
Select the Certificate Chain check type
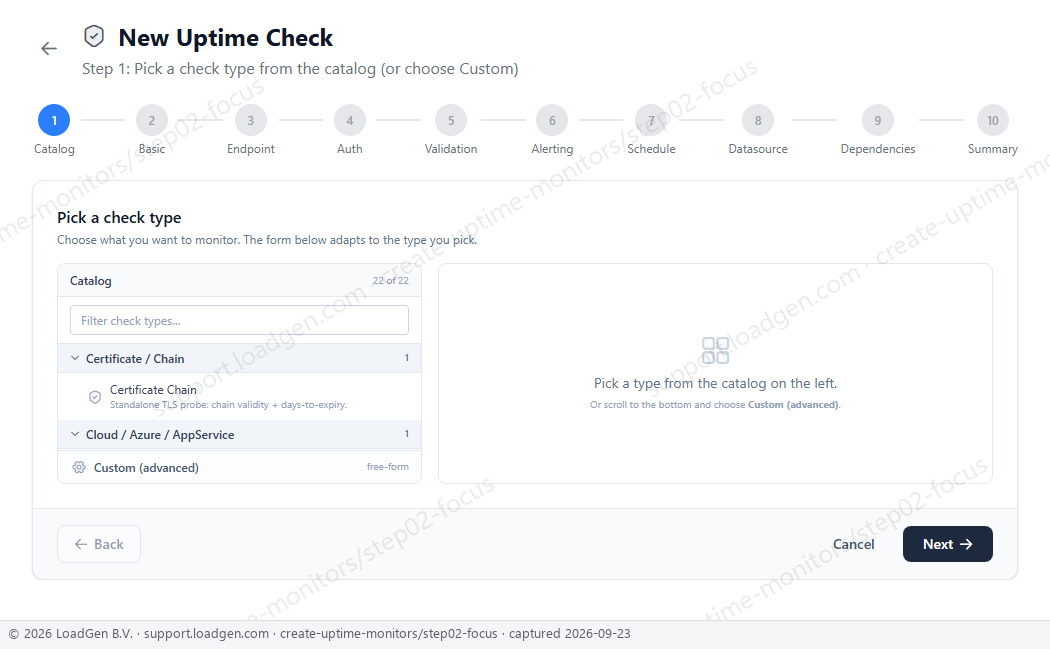[239, 396]
